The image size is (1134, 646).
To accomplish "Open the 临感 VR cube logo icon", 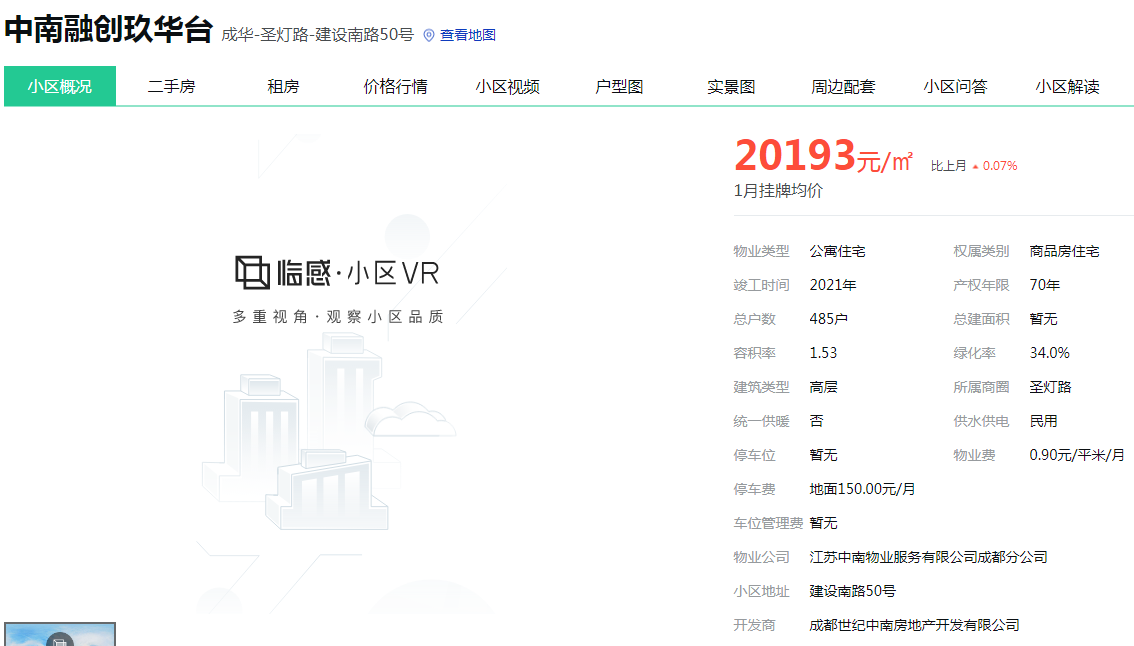I will click(252, 273).
